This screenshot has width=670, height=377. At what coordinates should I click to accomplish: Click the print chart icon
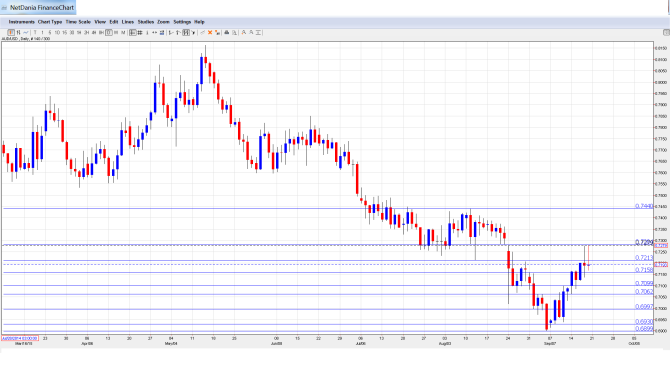(x=227, y=32)
